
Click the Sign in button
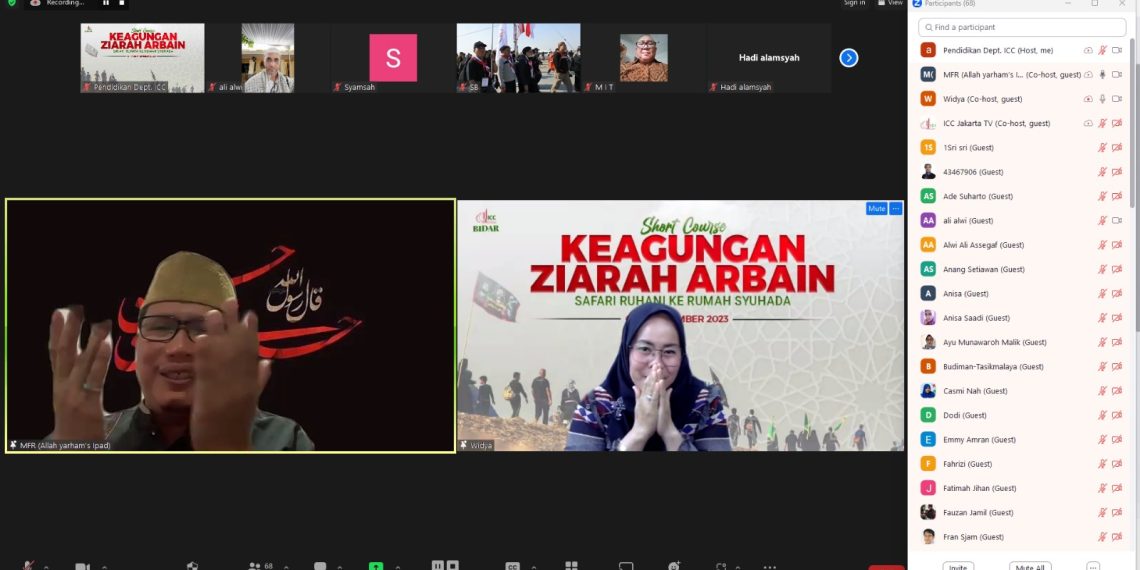854,3
